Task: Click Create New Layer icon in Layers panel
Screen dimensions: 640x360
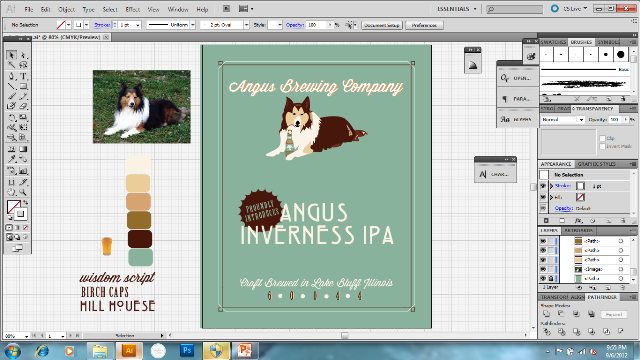Action: tap(608, 288)
